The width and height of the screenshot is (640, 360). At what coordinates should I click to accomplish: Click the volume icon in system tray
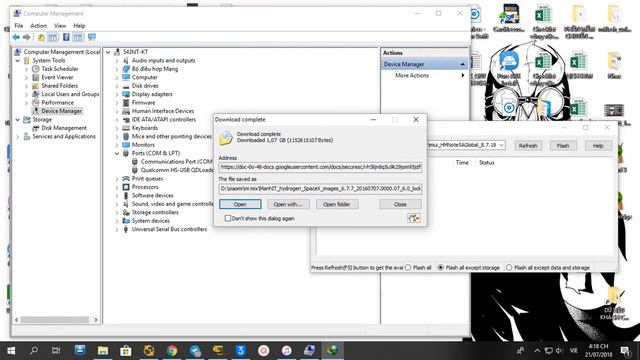[559, 351]
